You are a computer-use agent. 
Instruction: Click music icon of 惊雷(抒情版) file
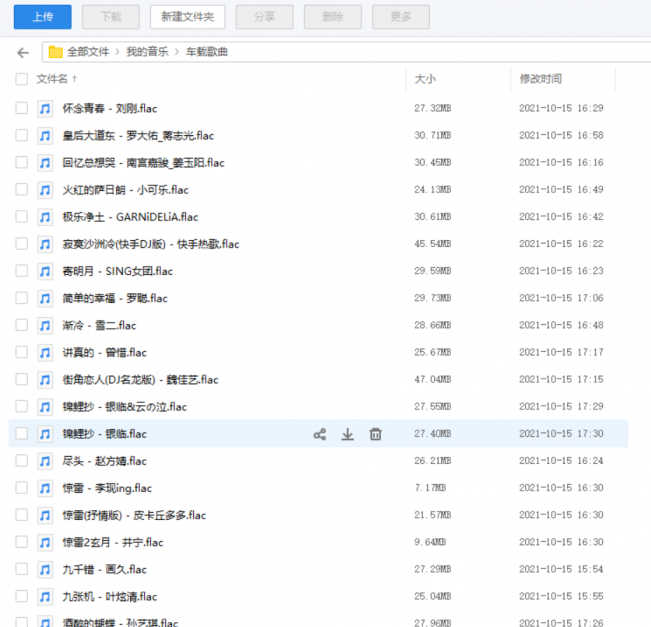pos(45,515)
